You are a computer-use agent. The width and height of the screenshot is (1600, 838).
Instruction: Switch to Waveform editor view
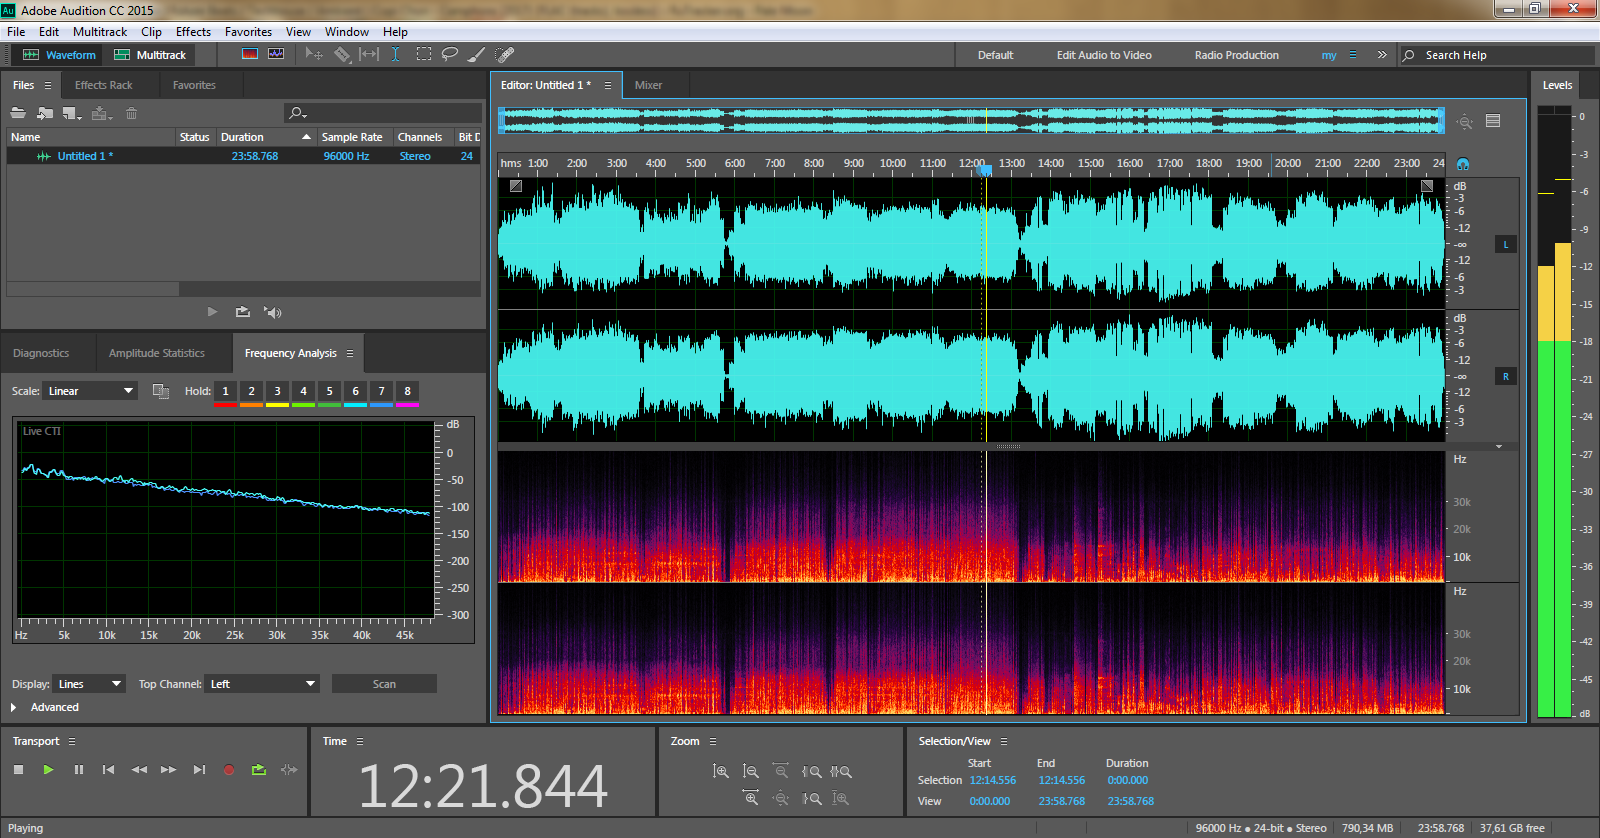coord(59,55)
